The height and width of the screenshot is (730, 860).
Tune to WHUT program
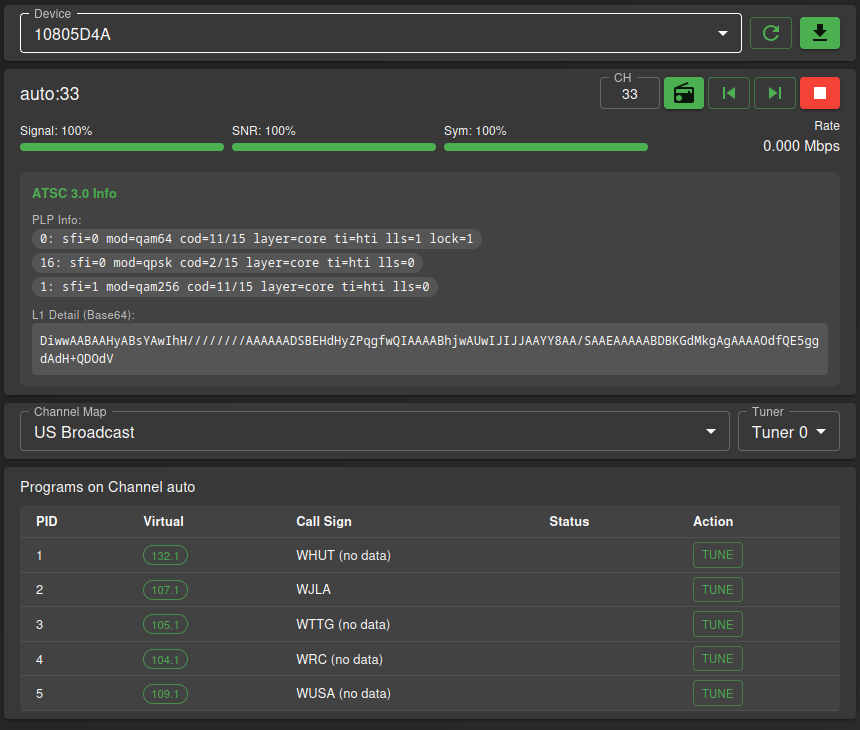click(x=717, y=555)
